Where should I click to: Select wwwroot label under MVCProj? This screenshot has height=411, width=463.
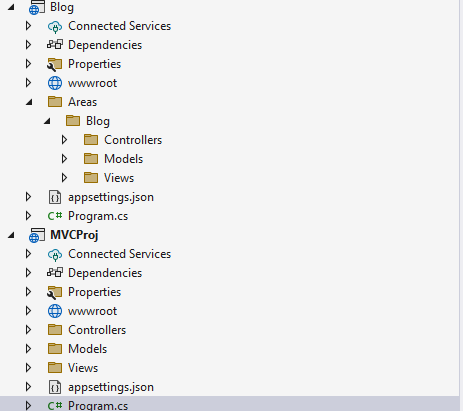click(92, 311)
